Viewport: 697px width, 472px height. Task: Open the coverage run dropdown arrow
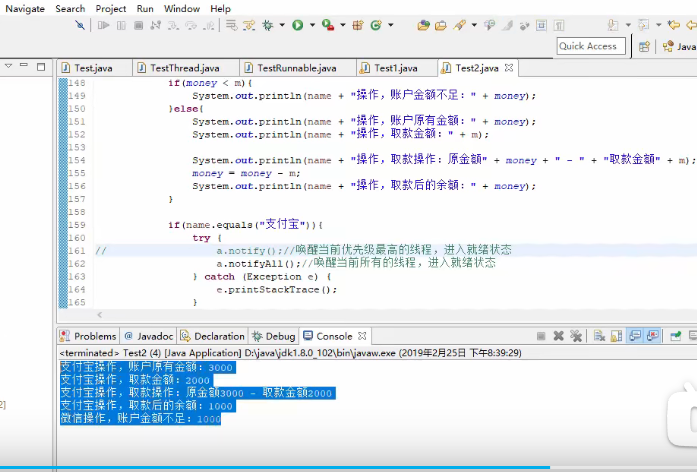tap(342, 25)
